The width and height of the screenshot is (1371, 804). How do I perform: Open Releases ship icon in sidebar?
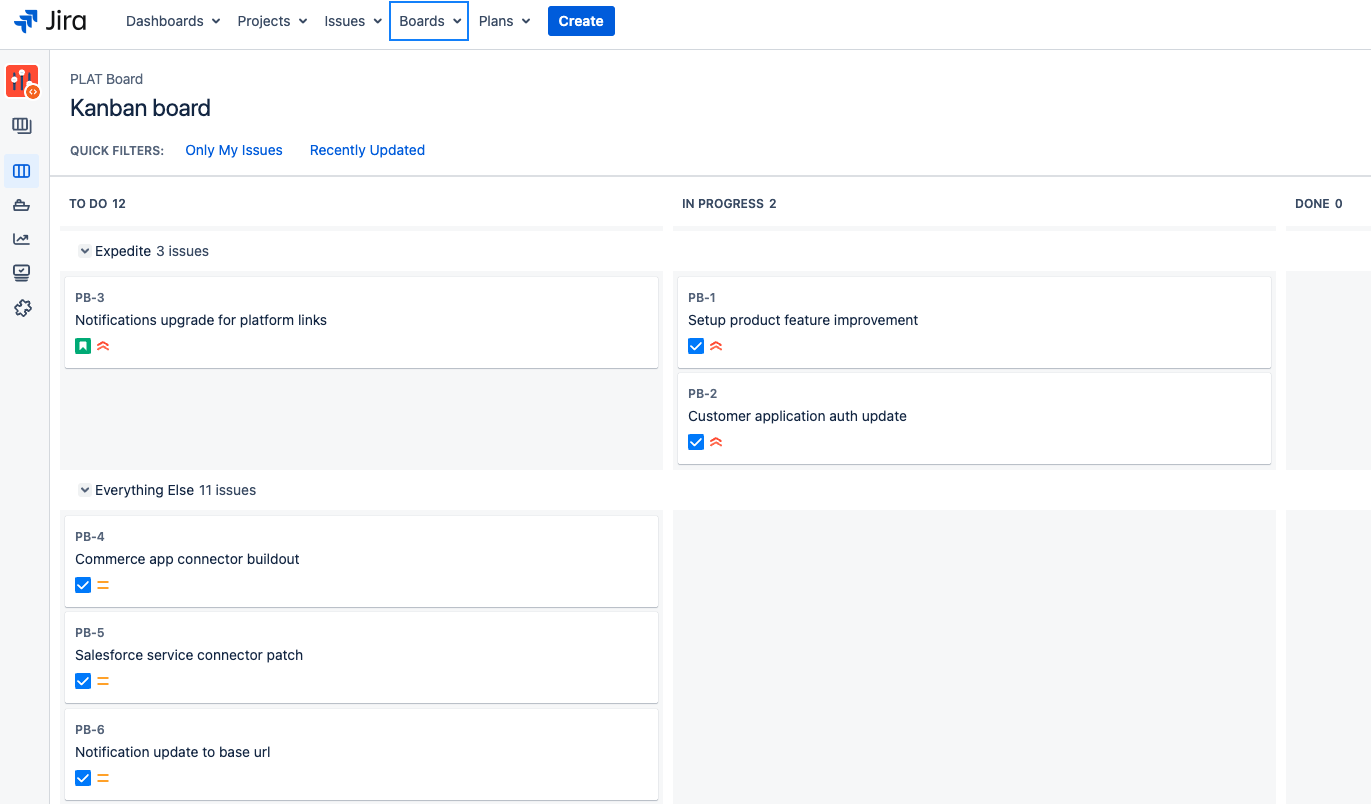click(22, 206)
